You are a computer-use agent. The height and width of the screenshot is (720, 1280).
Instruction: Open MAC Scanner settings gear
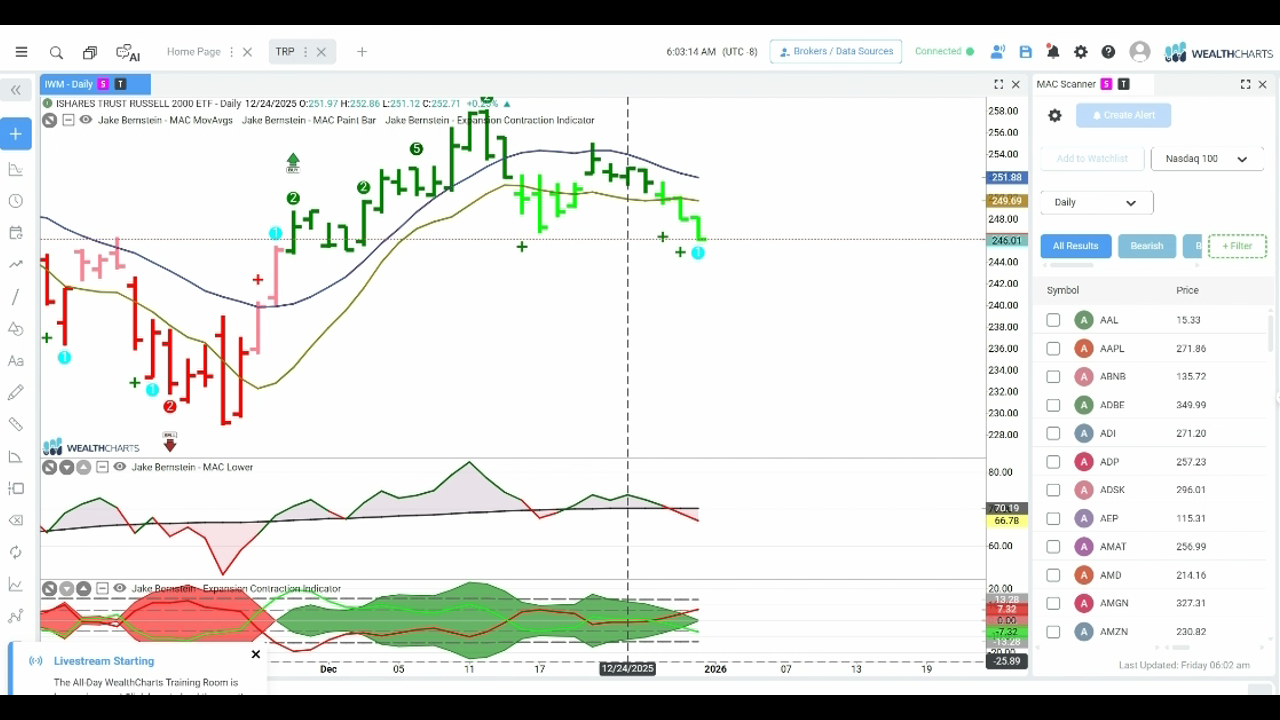pos(1055,116)
